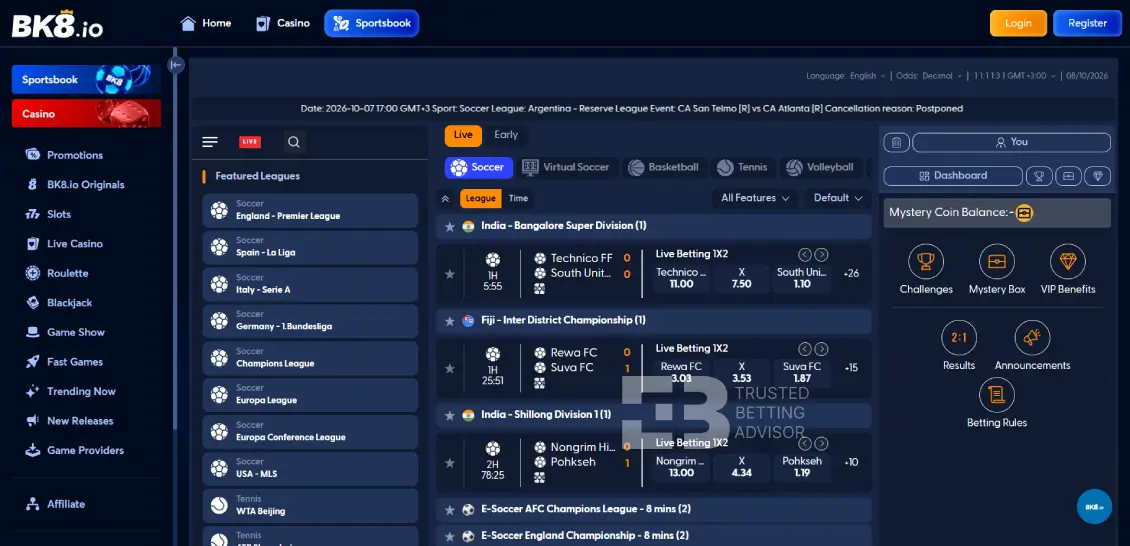Screen dimensions: 1130x546
Task: Favorite India Shillong Division 1 league star
Action: click(450, 416)
